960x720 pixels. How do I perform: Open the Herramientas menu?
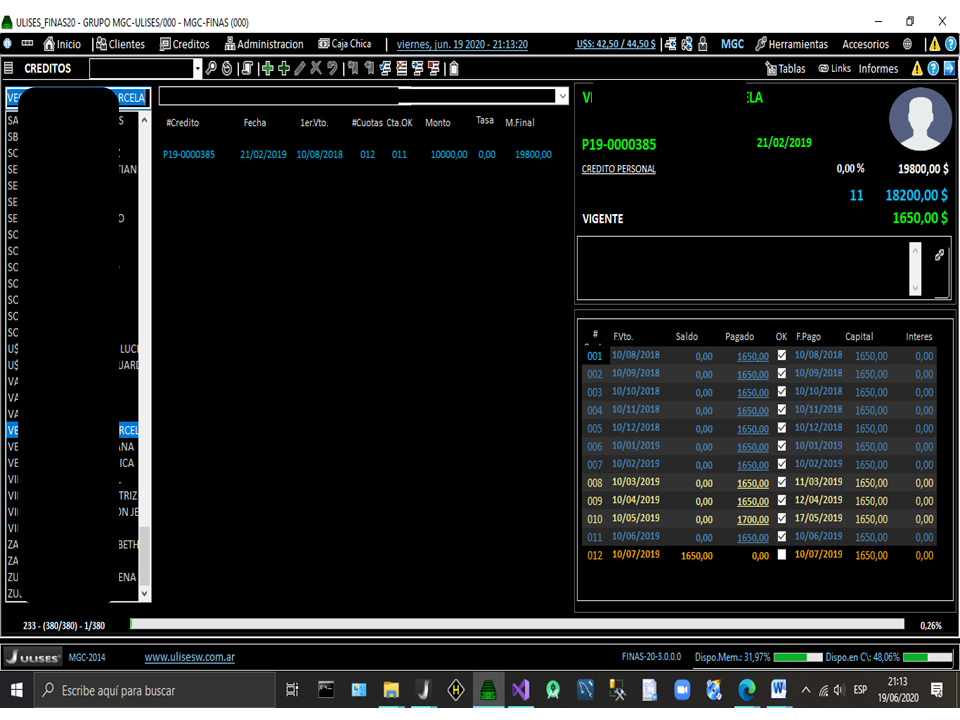791,44
